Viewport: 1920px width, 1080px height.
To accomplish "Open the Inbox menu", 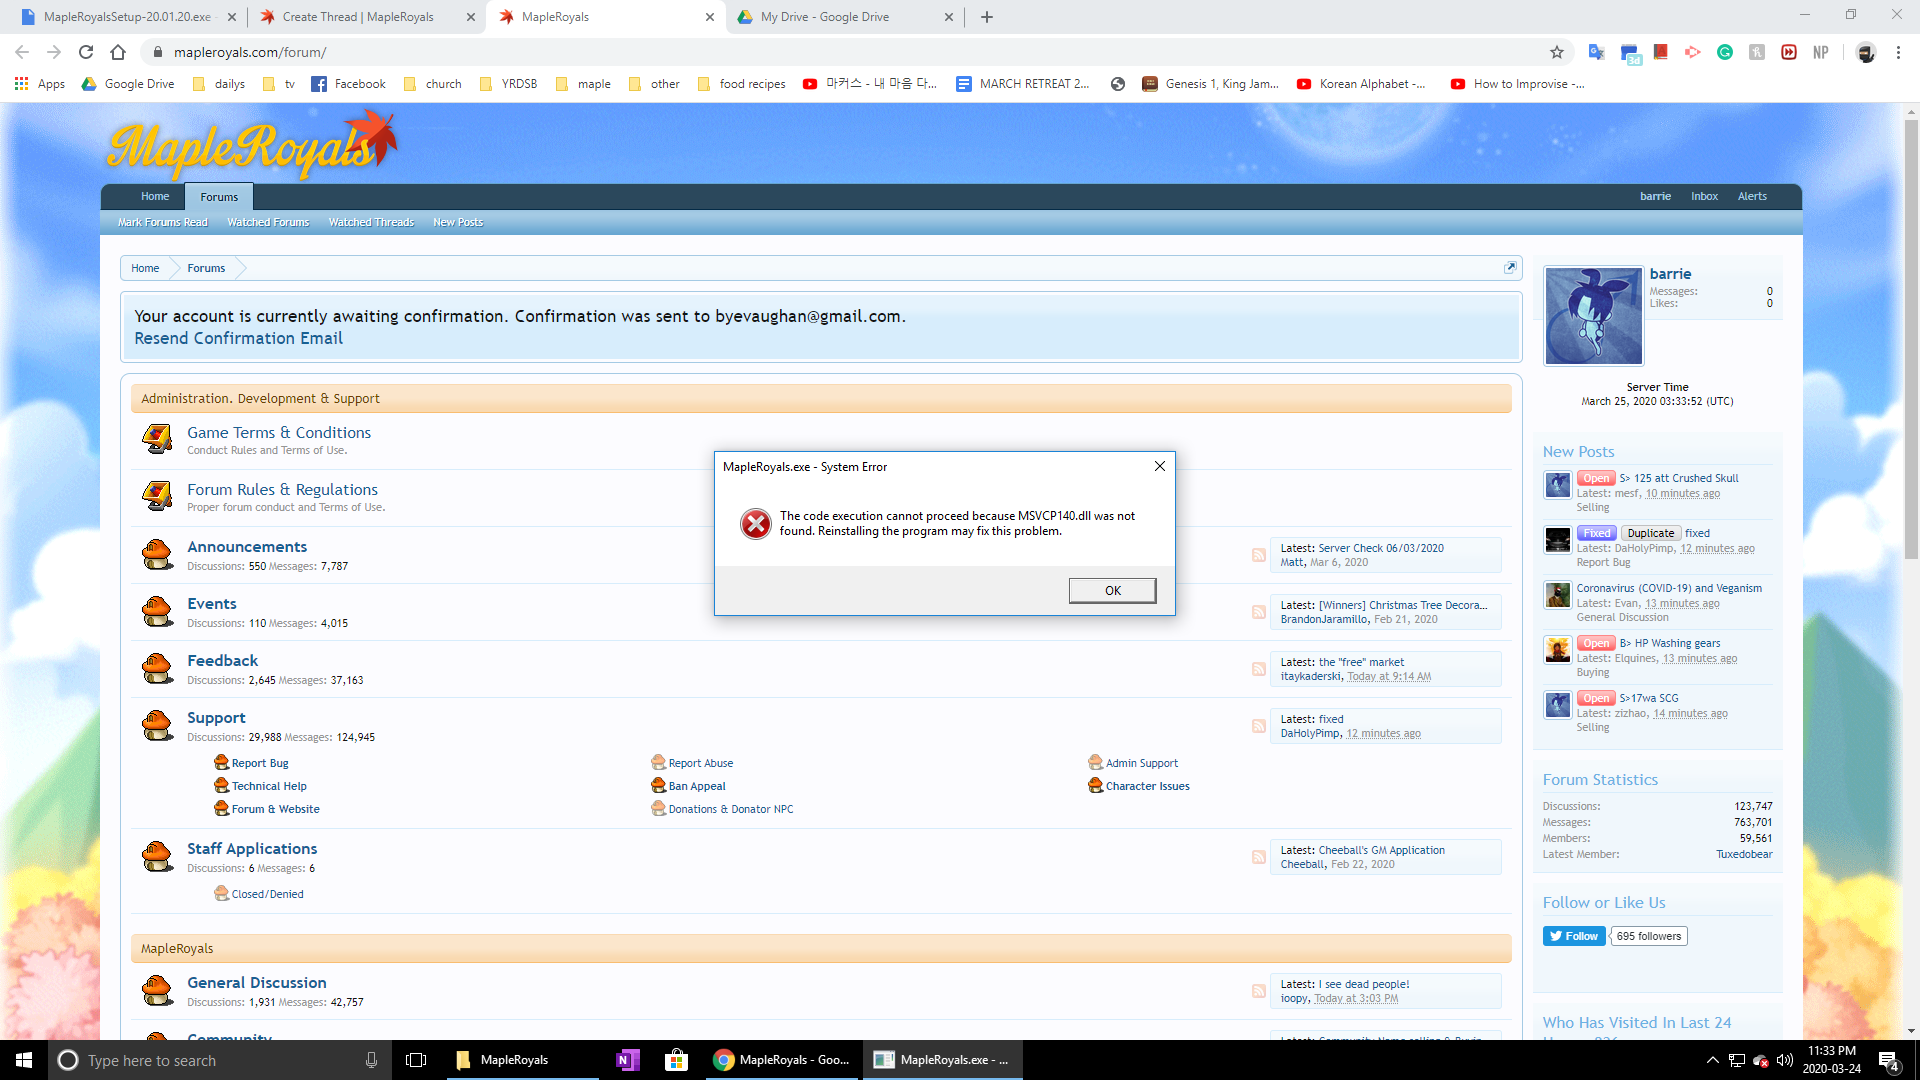I will [1704, 196].
